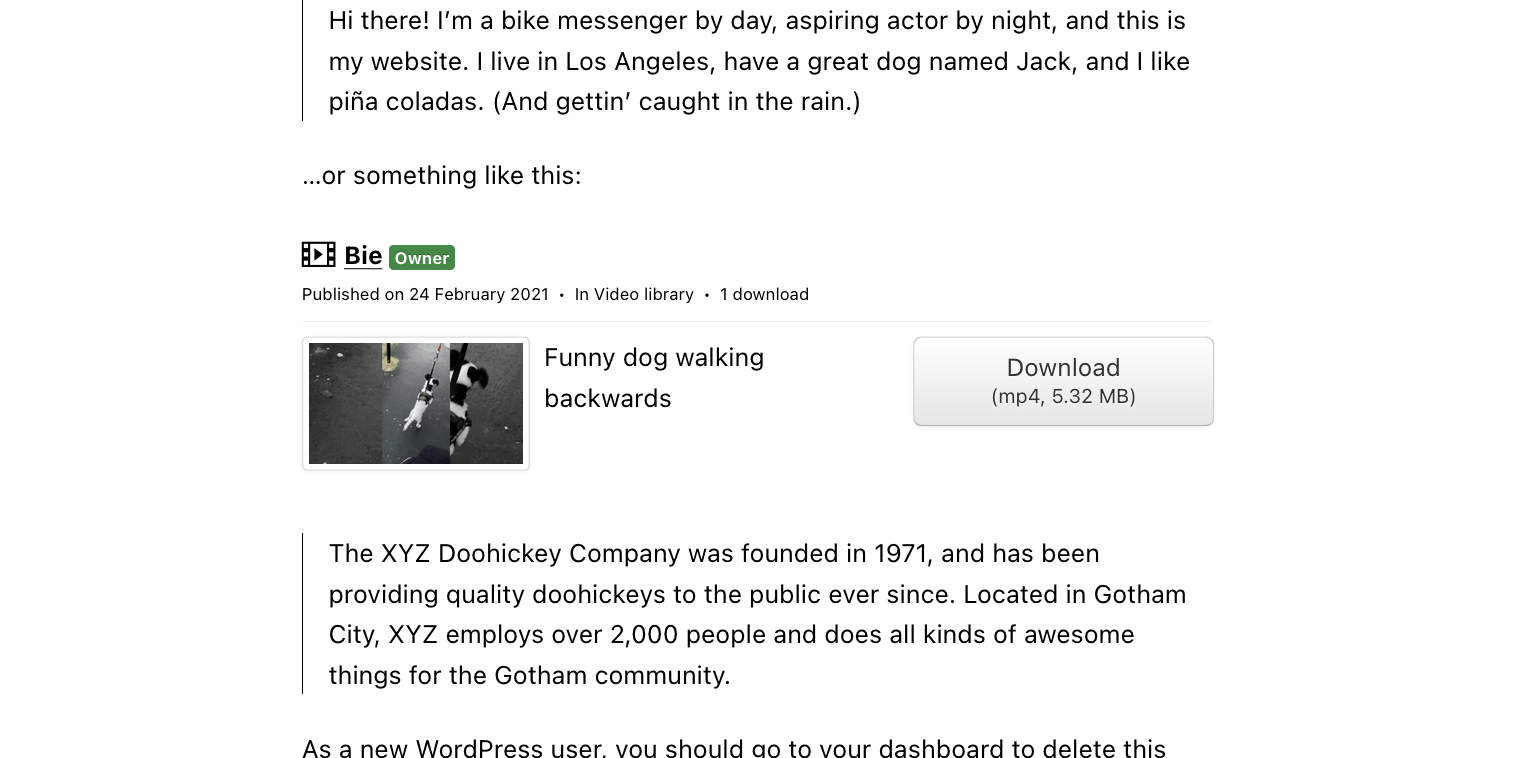Click the dog name 'Jack' in the first quote

[1043, 62]
